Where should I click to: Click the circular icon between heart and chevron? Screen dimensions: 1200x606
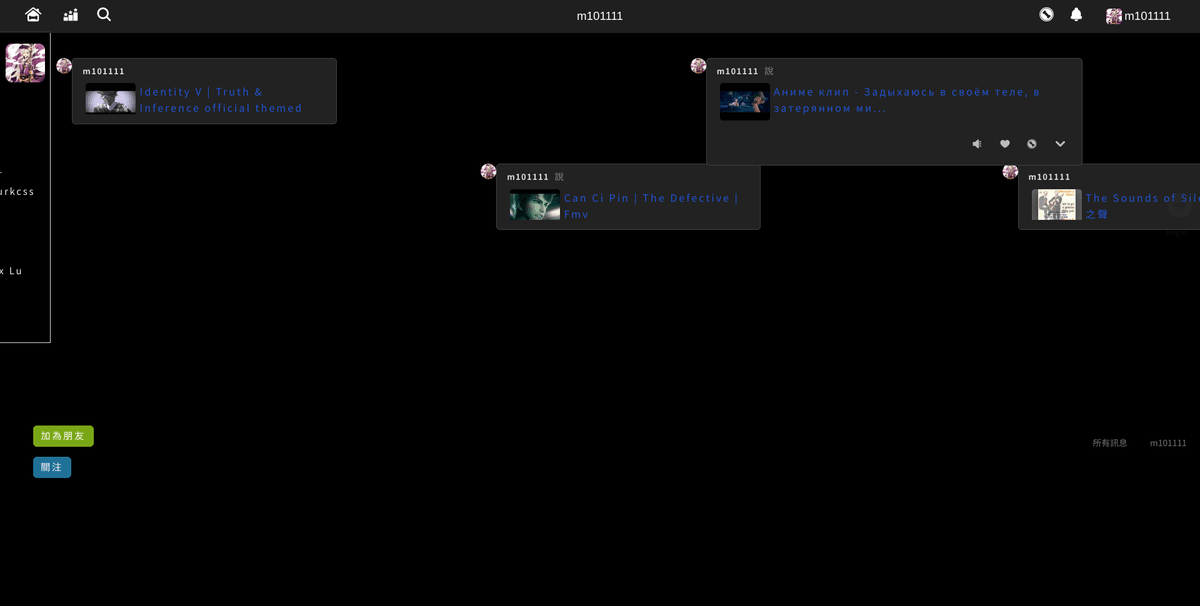pyautogui.click(x=1032, y=144)
